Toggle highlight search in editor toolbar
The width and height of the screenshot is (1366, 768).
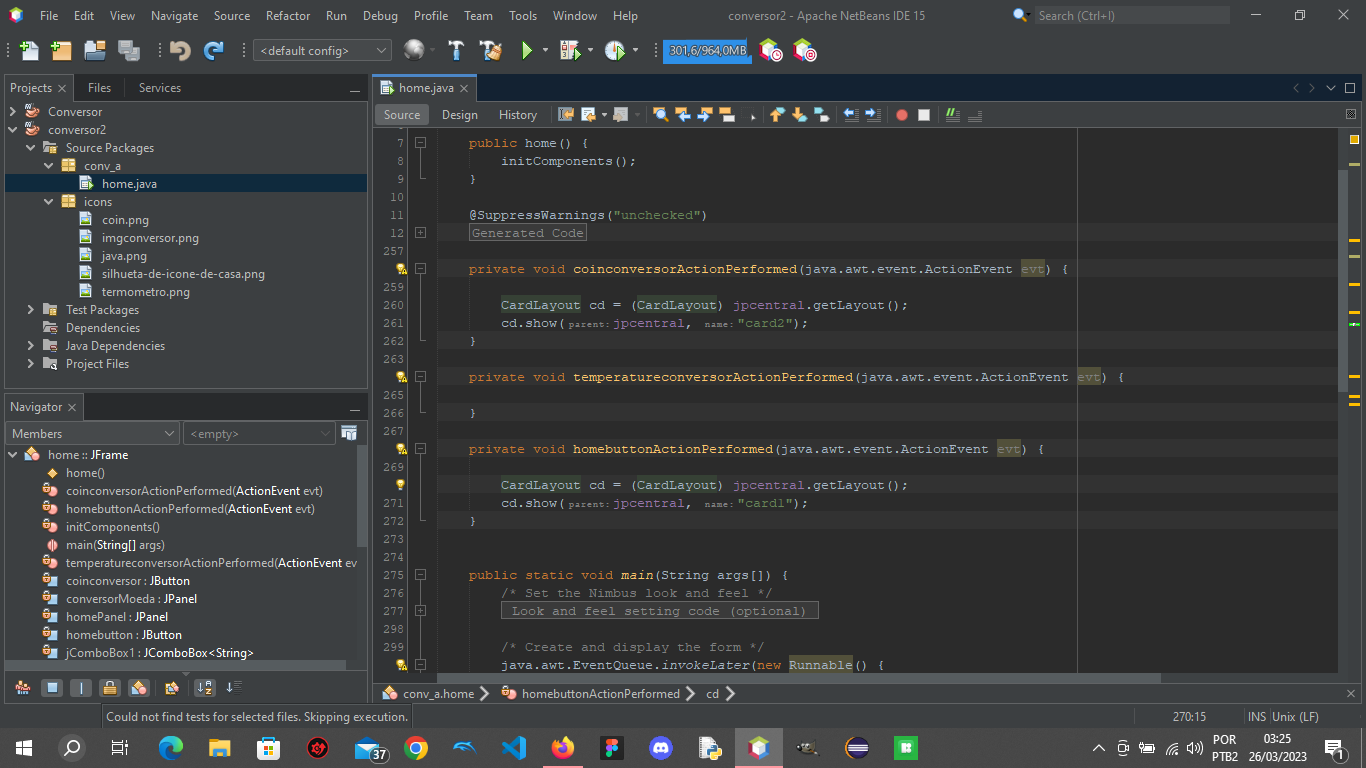click(x=727, y=115)
